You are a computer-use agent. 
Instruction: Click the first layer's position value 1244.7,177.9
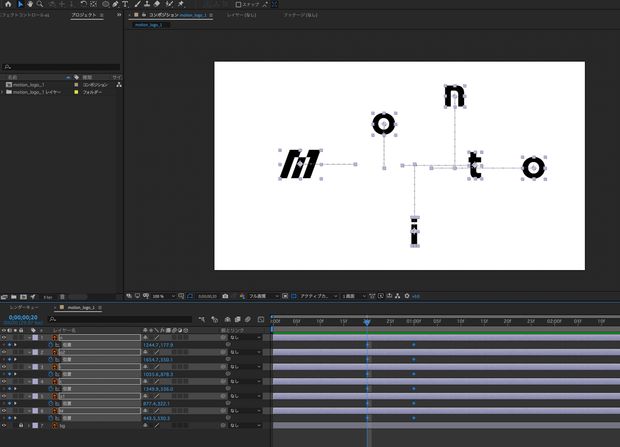(x=158, y=345)
